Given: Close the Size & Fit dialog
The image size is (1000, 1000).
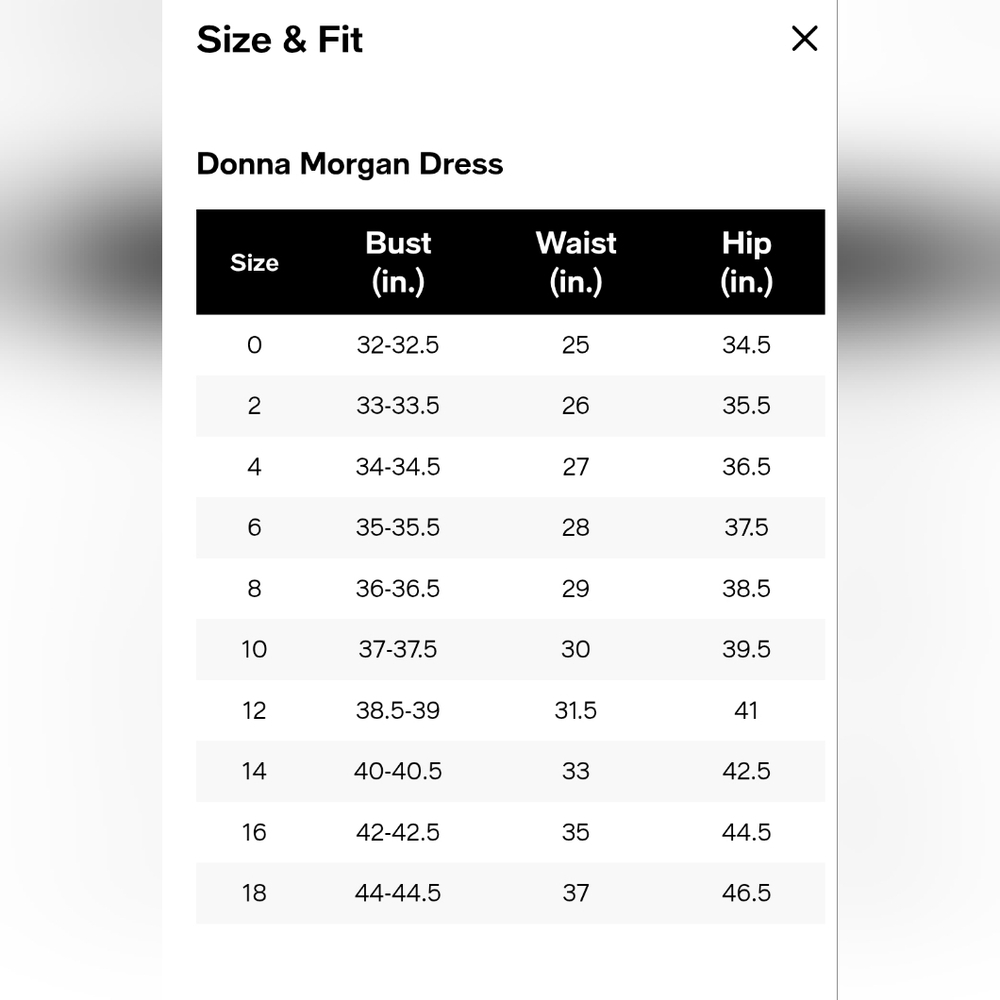Looking at the screenshot, I should 804,39.
